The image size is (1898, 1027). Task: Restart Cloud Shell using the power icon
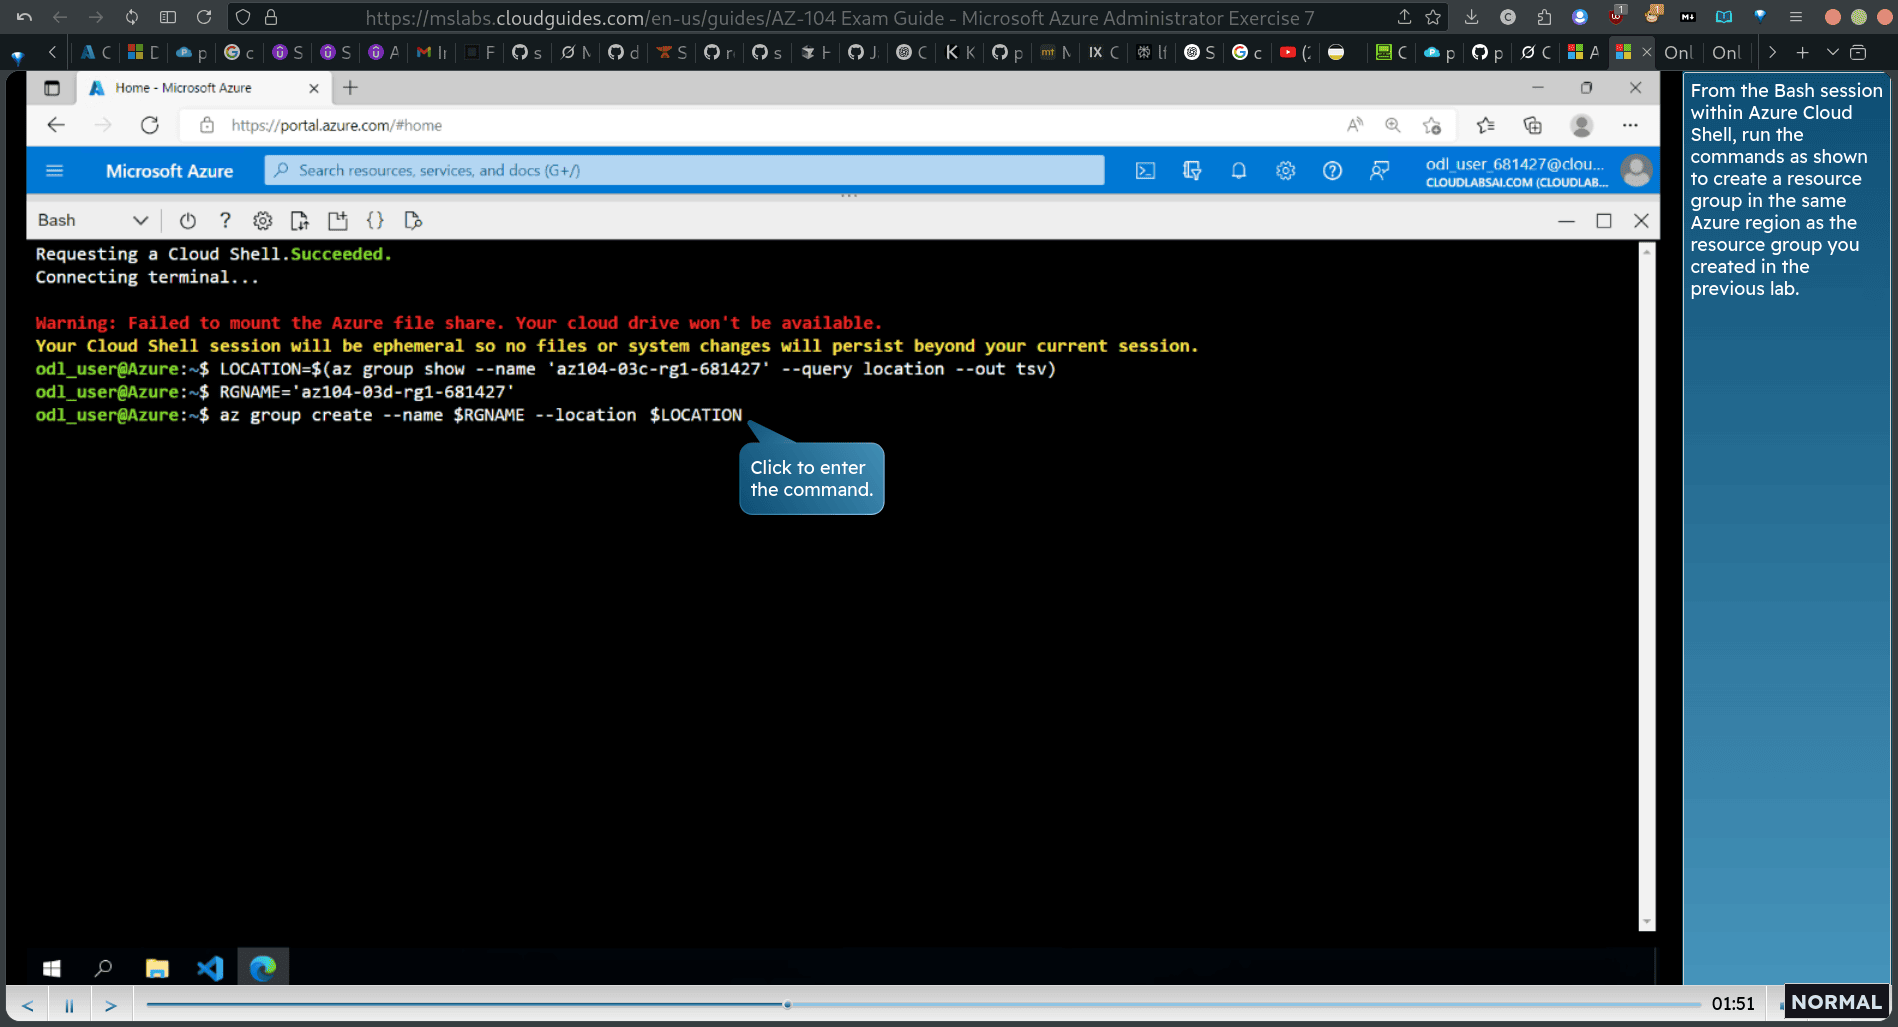point(188,220)
